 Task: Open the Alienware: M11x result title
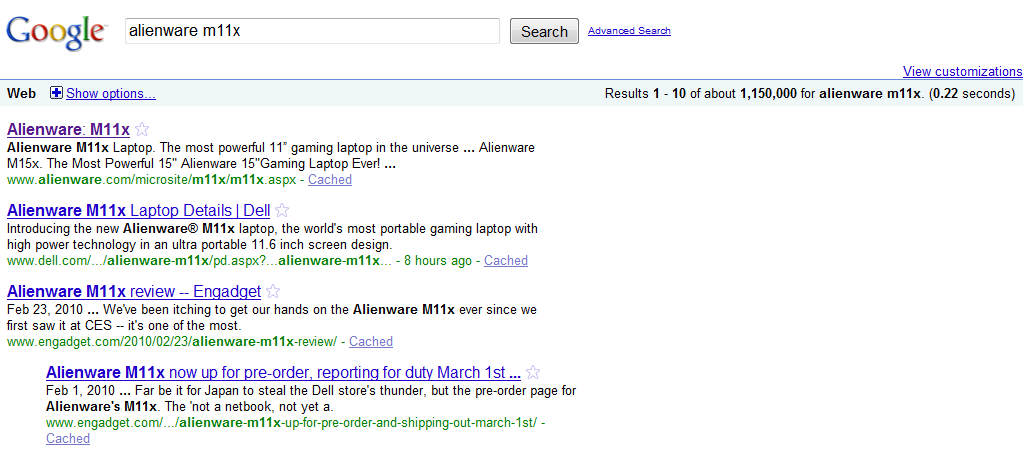(68, 129)
